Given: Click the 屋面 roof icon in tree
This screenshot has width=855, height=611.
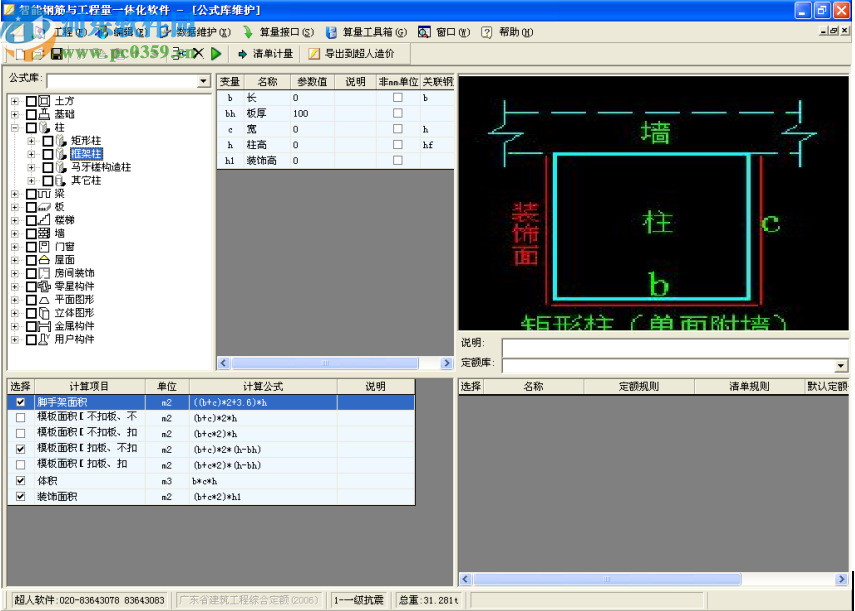Looking at the screenshot, I should point(43,259).
